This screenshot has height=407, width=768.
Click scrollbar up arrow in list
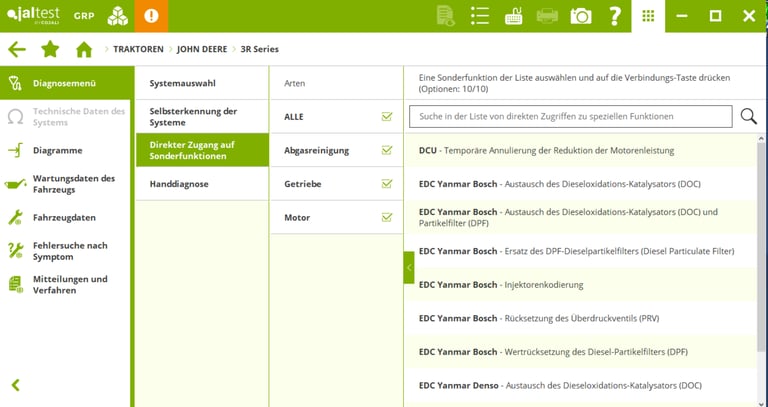point(761,139)
